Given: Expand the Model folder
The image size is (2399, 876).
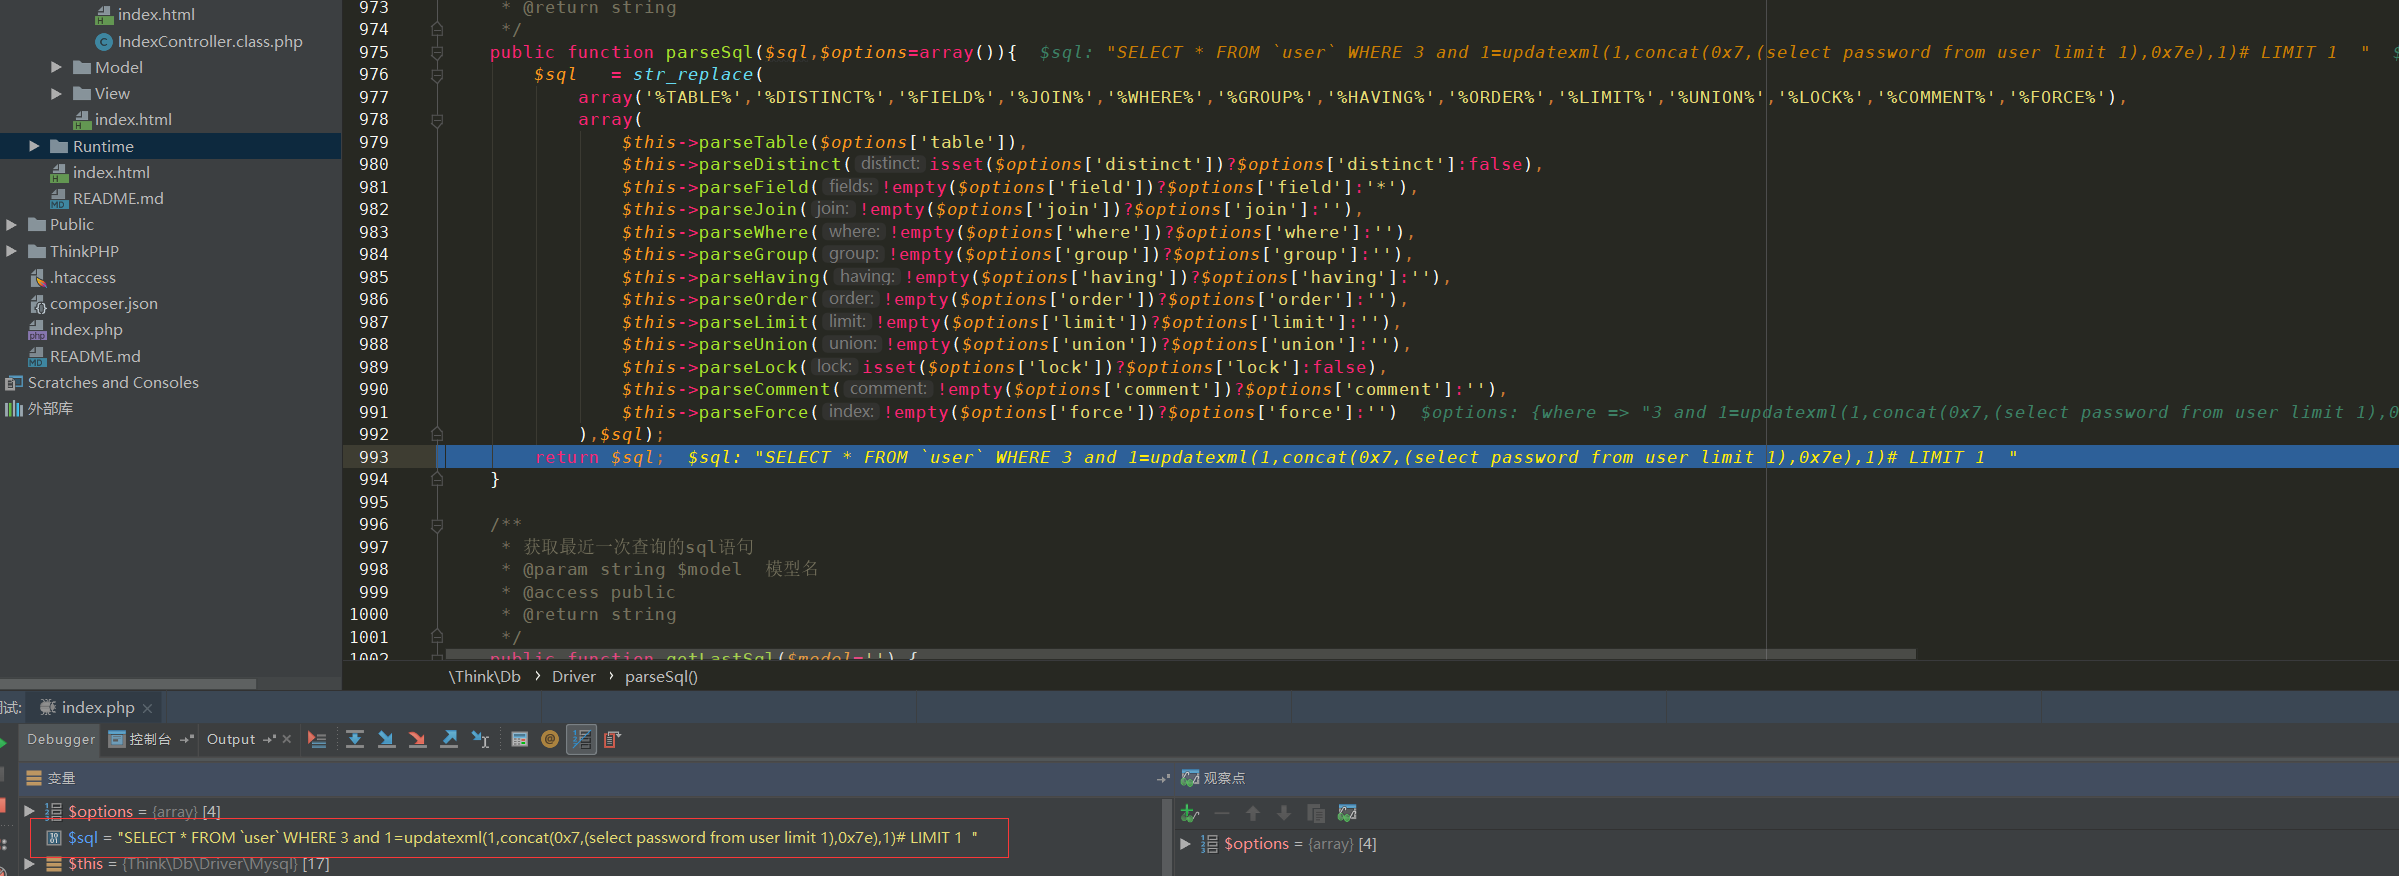Looking at the screenshot, I should point(56,67).
